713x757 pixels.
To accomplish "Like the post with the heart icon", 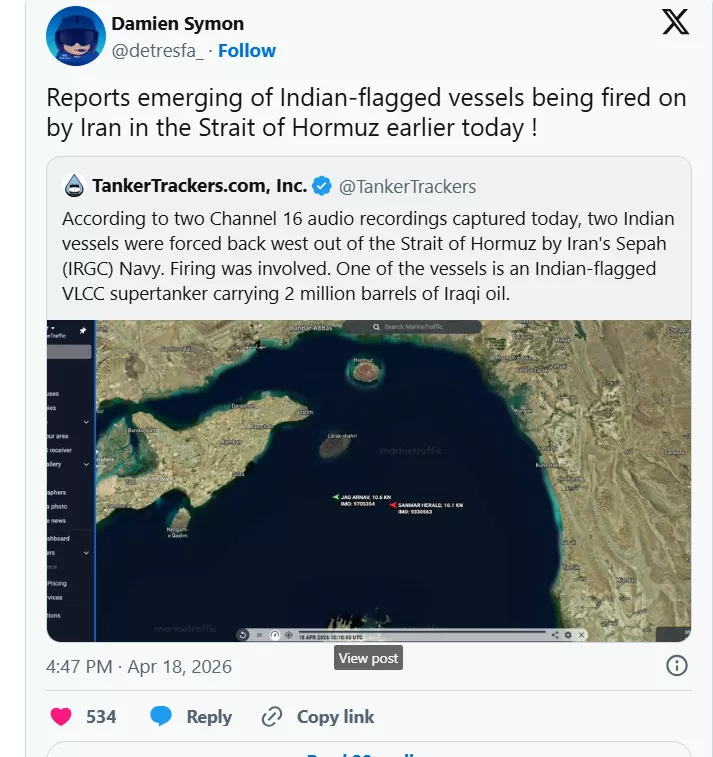I will 61,716.
